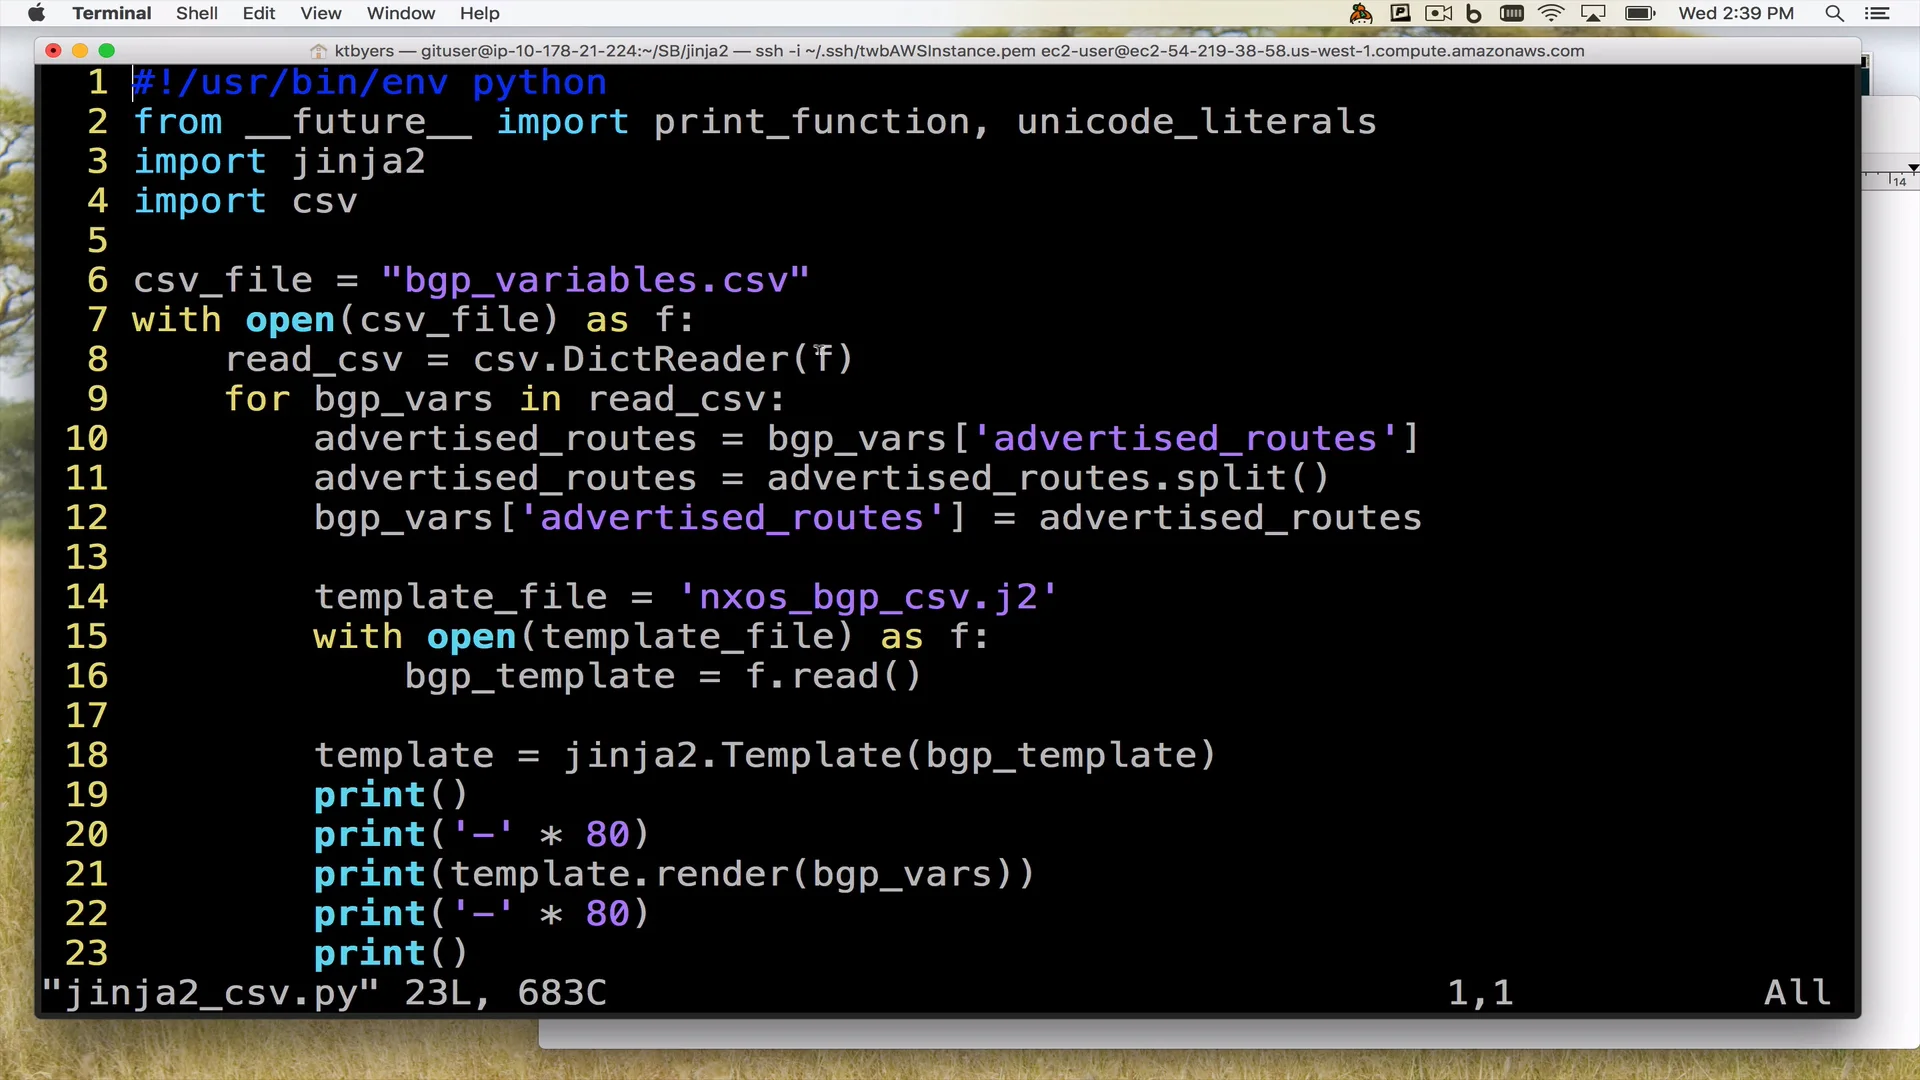The height and width of the screenshot is (1080, 1920).
Task: Open the Apple menu
Action: pyautogui.click(x=36, y=13)
